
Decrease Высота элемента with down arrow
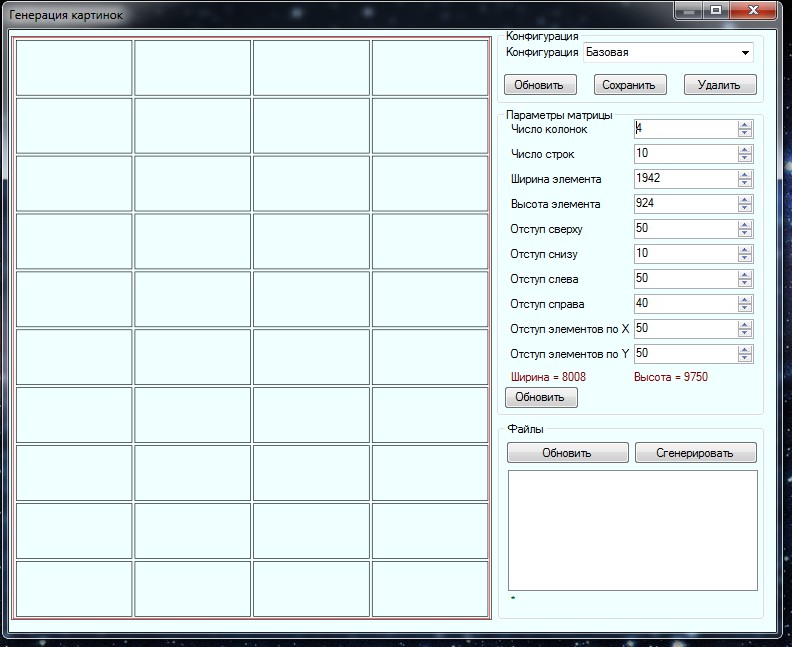(x=745, y=208)
